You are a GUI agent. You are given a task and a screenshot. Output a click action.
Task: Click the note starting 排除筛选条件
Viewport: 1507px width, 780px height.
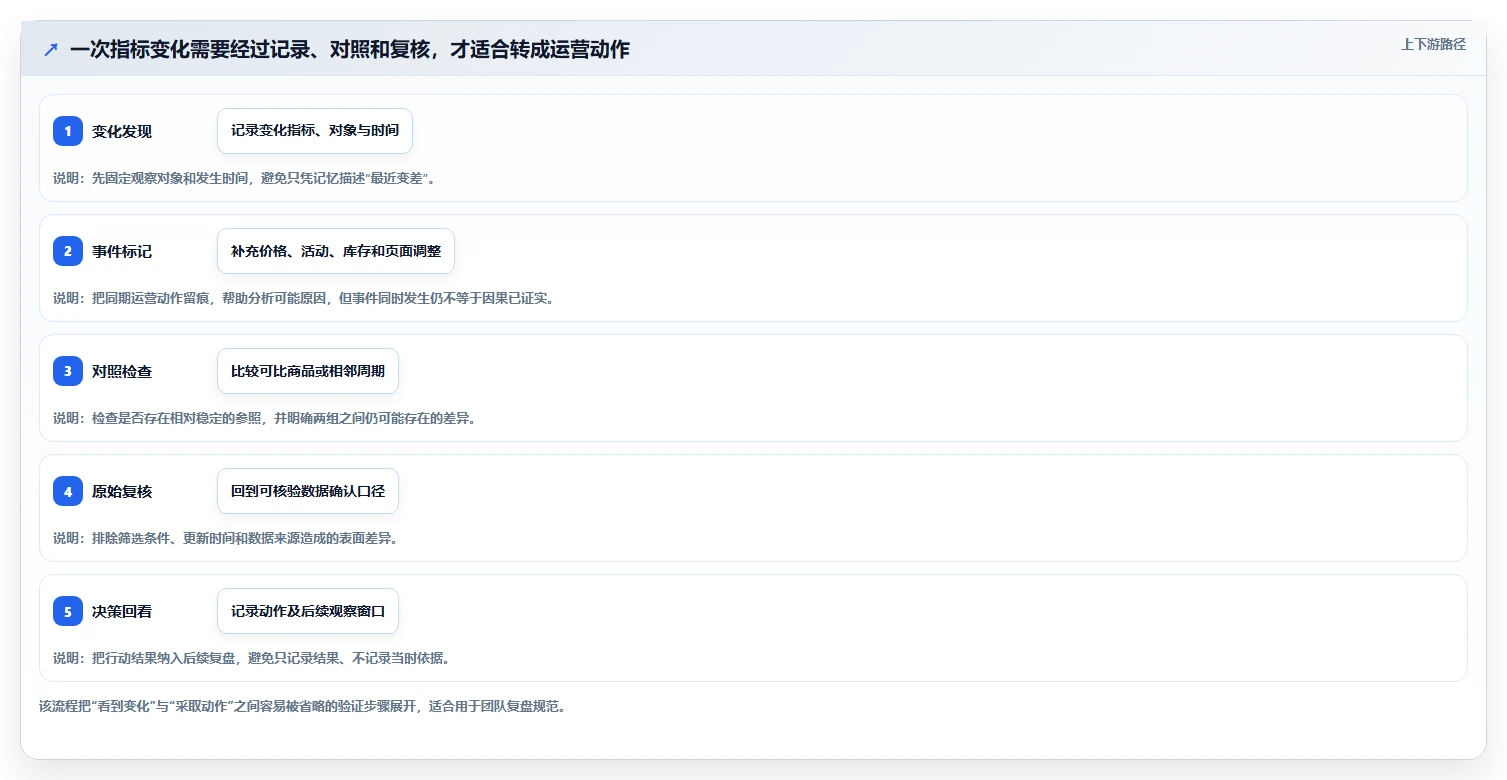click(227, 538)
